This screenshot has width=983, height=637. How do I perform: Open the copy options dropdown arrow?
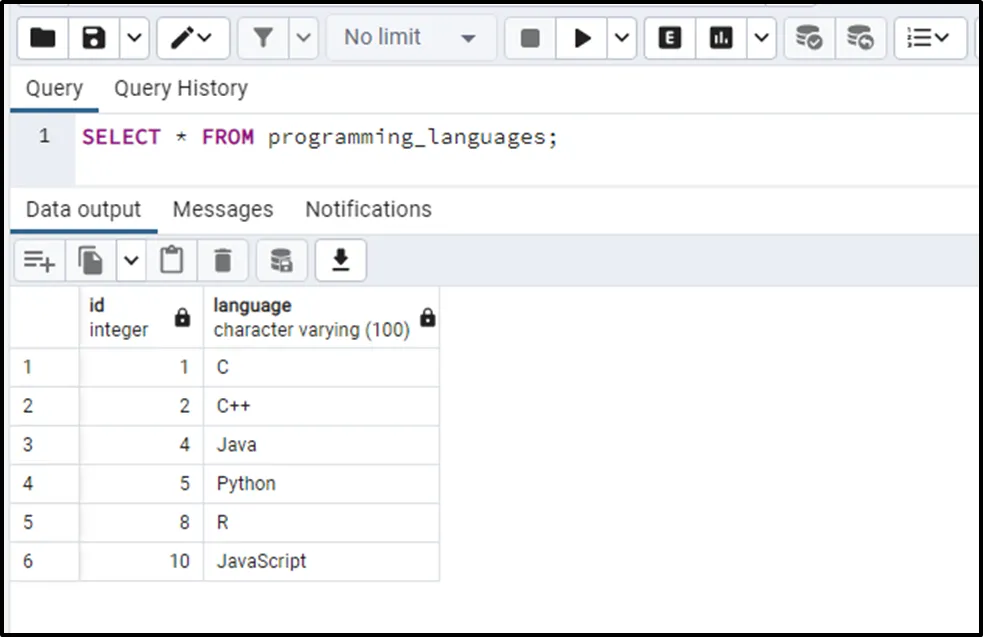coord(131,261)
